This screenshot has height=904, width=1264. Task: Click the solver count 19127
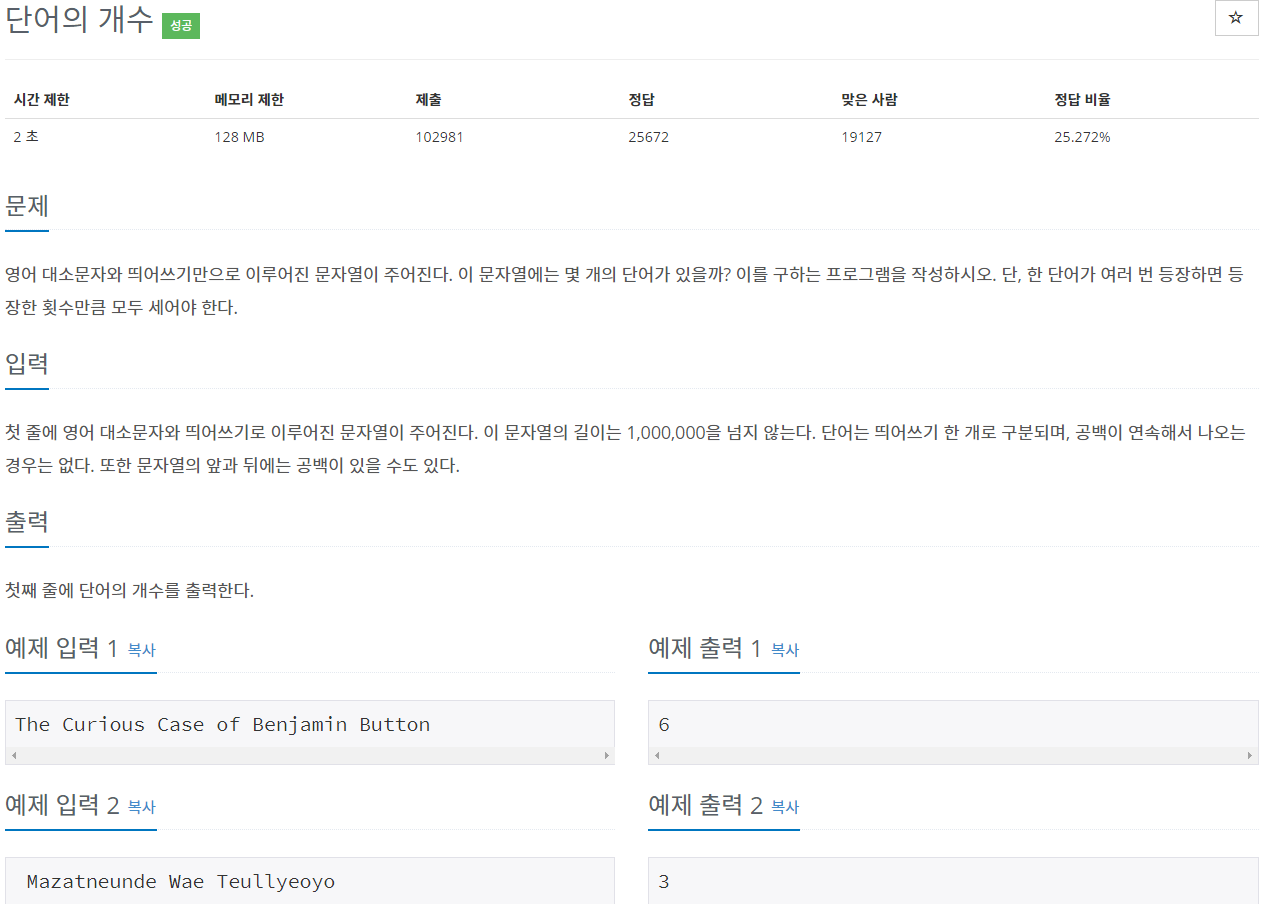[x=861, y=137]
